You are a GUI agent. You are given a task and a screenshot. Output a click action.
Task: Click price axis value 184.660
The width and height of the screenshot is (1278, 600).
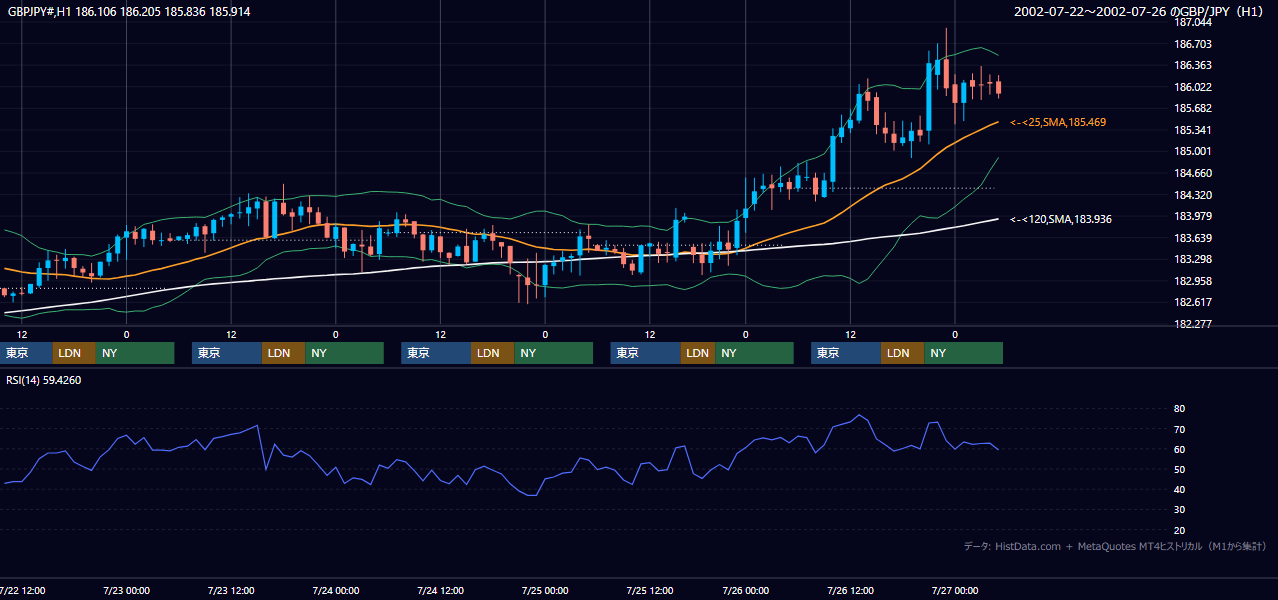click(1193, 173)
